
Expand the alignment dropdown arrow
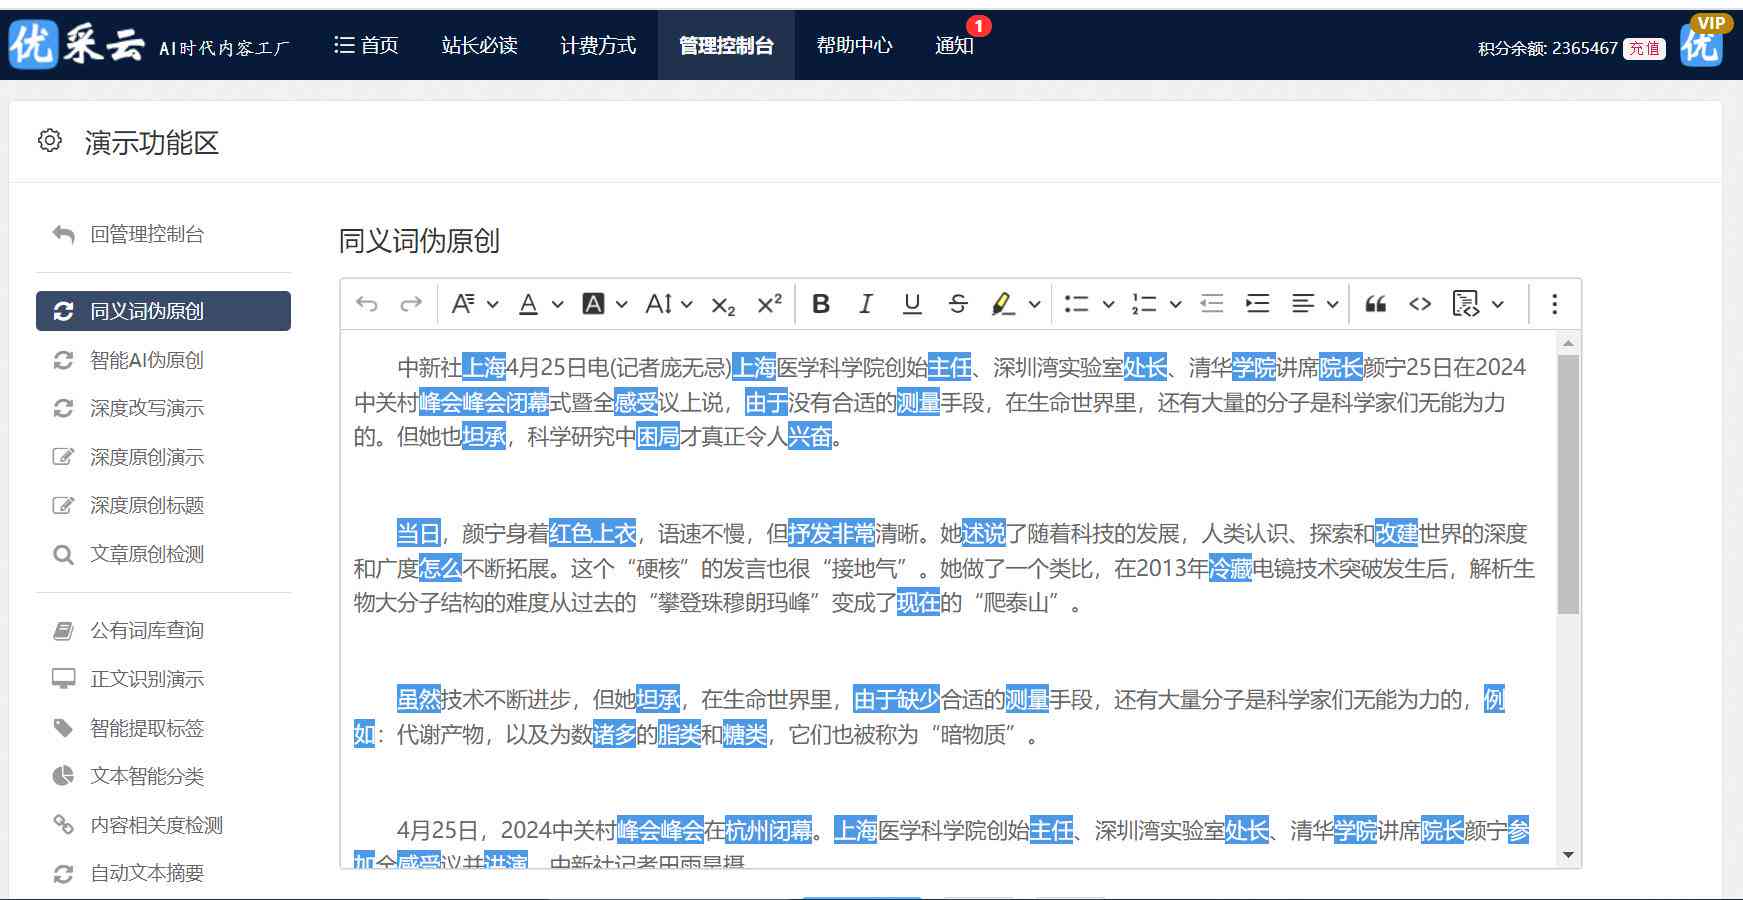point(1332,305)
